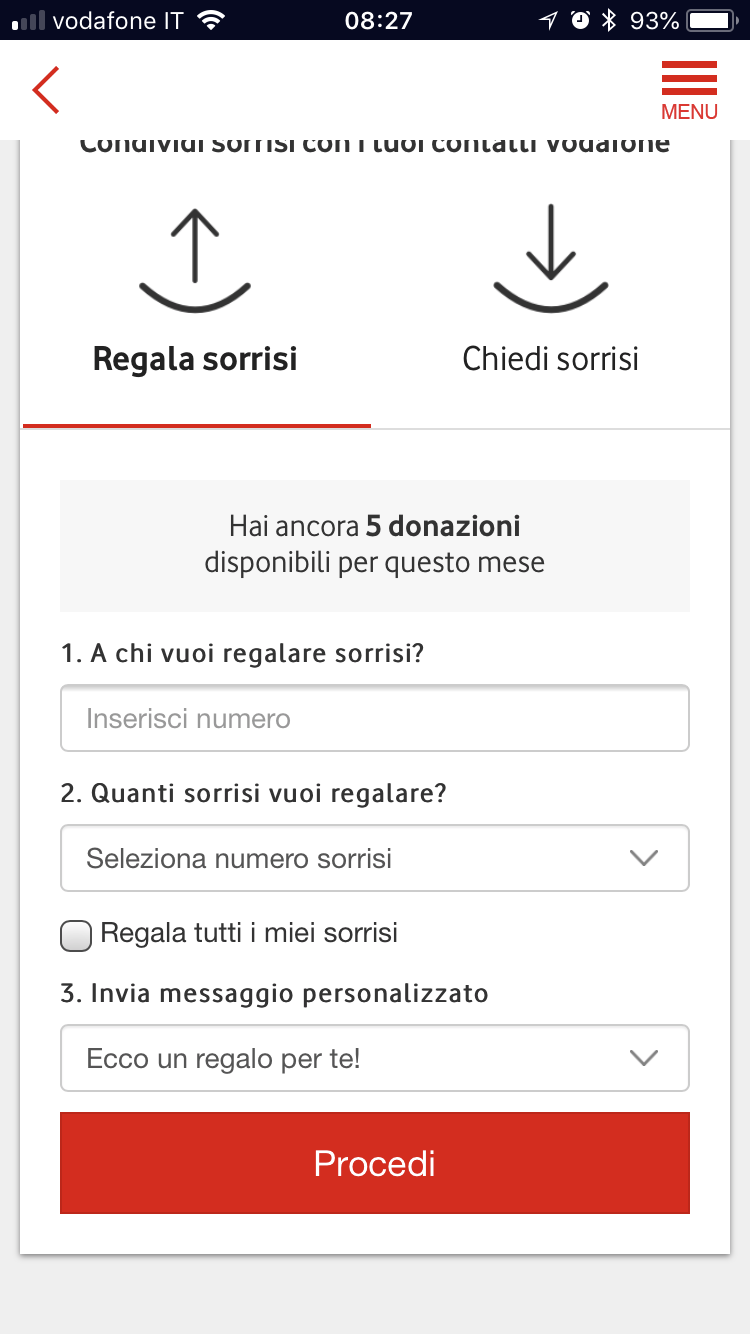Image resolution: width=750 pixels, height=1334 pixels.
Task: Tap the red back arrow
Action: pos(46,90)
